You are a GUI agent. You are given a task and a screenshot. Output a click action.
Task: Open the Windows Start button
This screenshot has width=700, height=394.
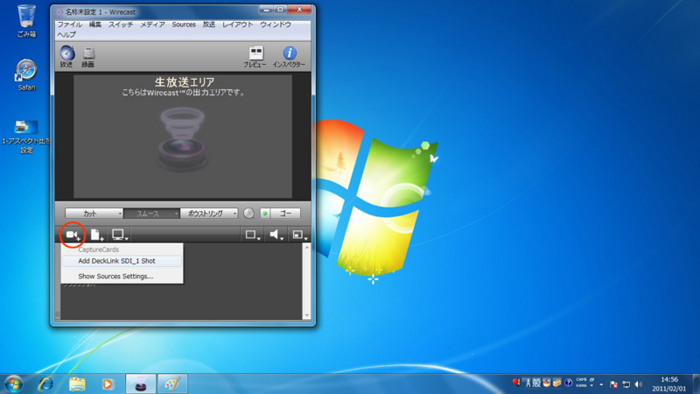(13, 384)
